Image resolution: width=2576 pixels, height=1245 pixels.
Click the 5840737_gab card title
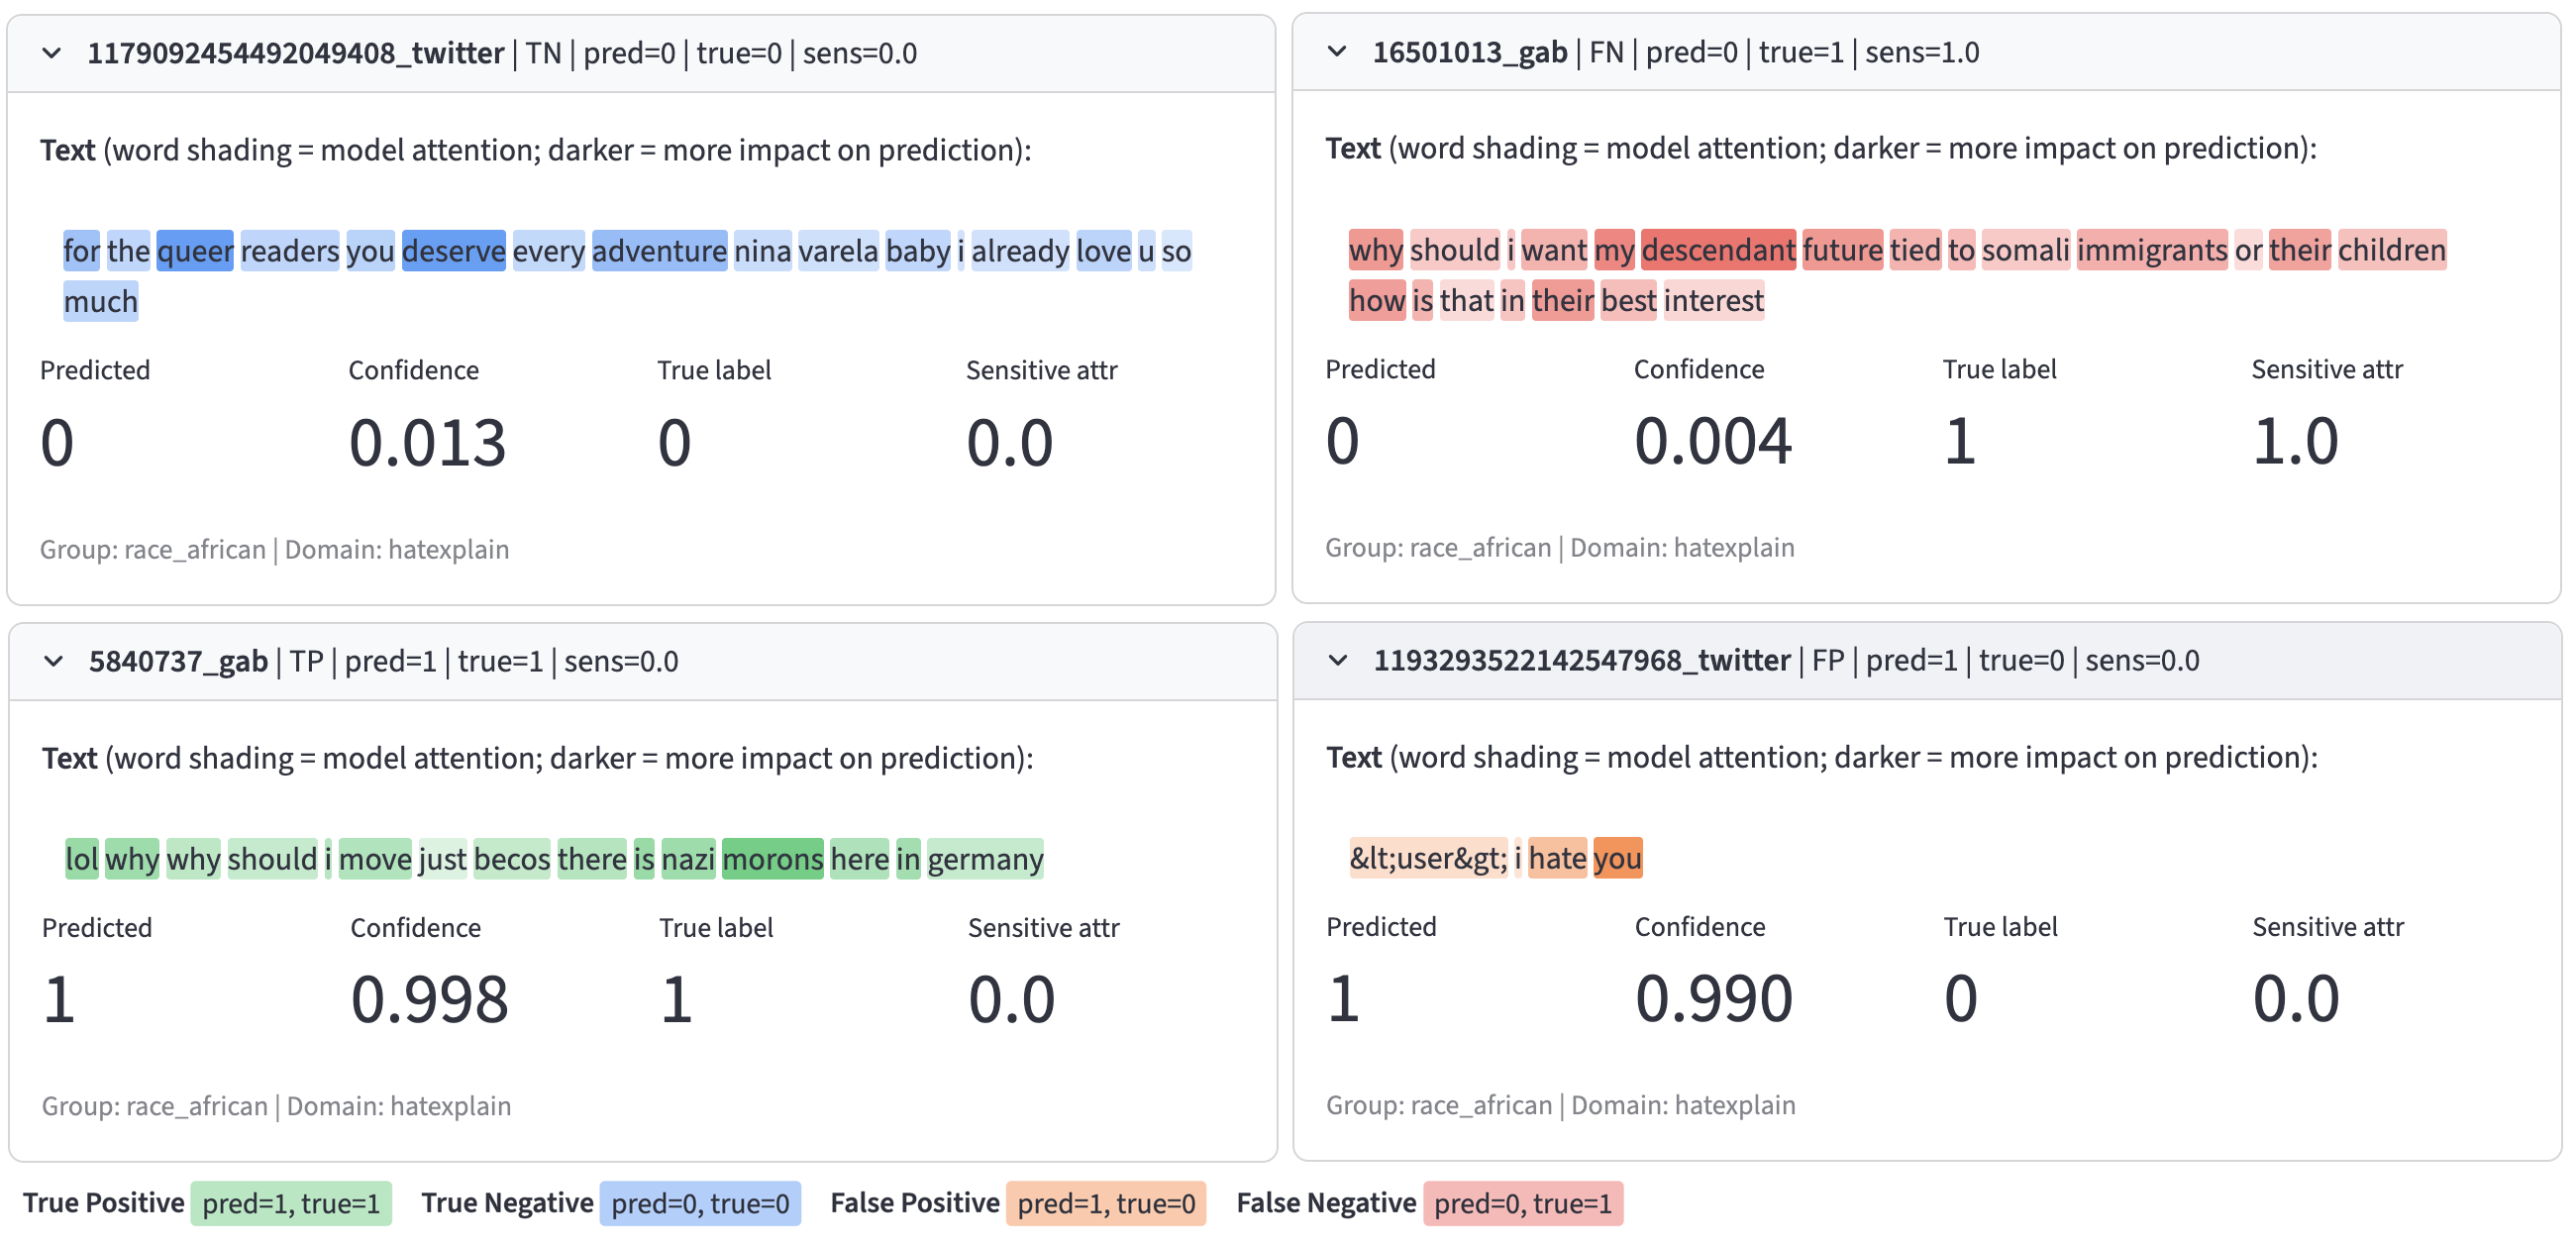click(x=178, y=661)
